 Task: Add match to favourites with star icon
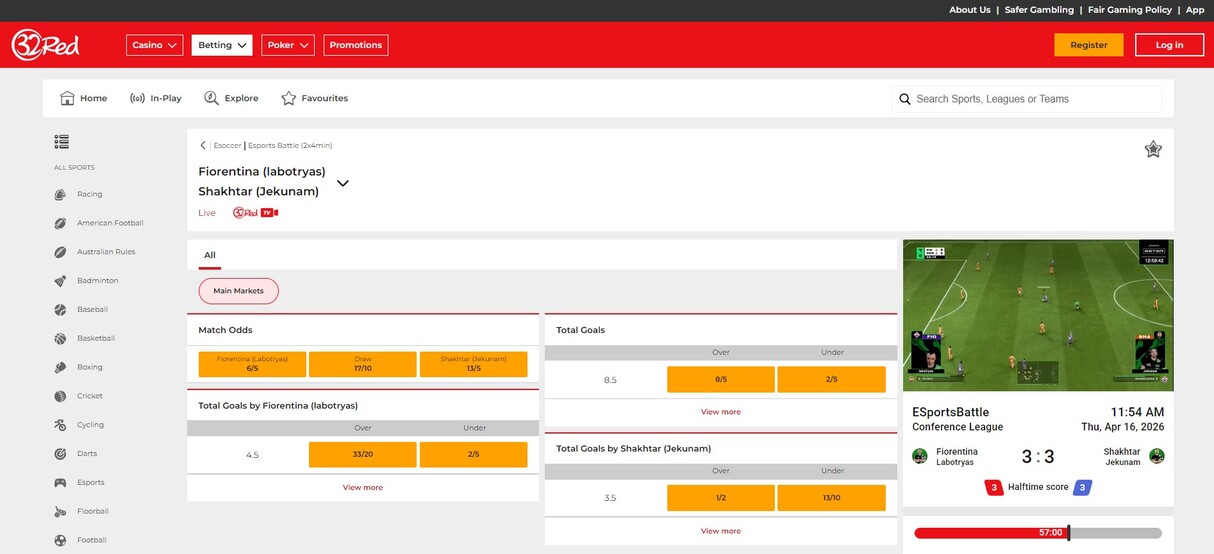(1153, 149)
